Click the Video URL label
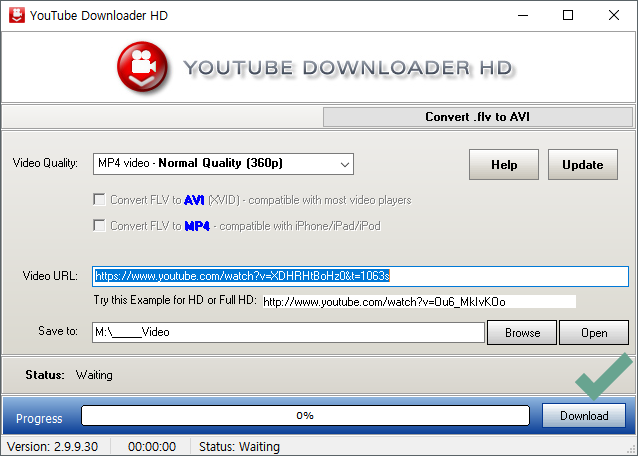638x456 pixels. (x=50, y=276)
